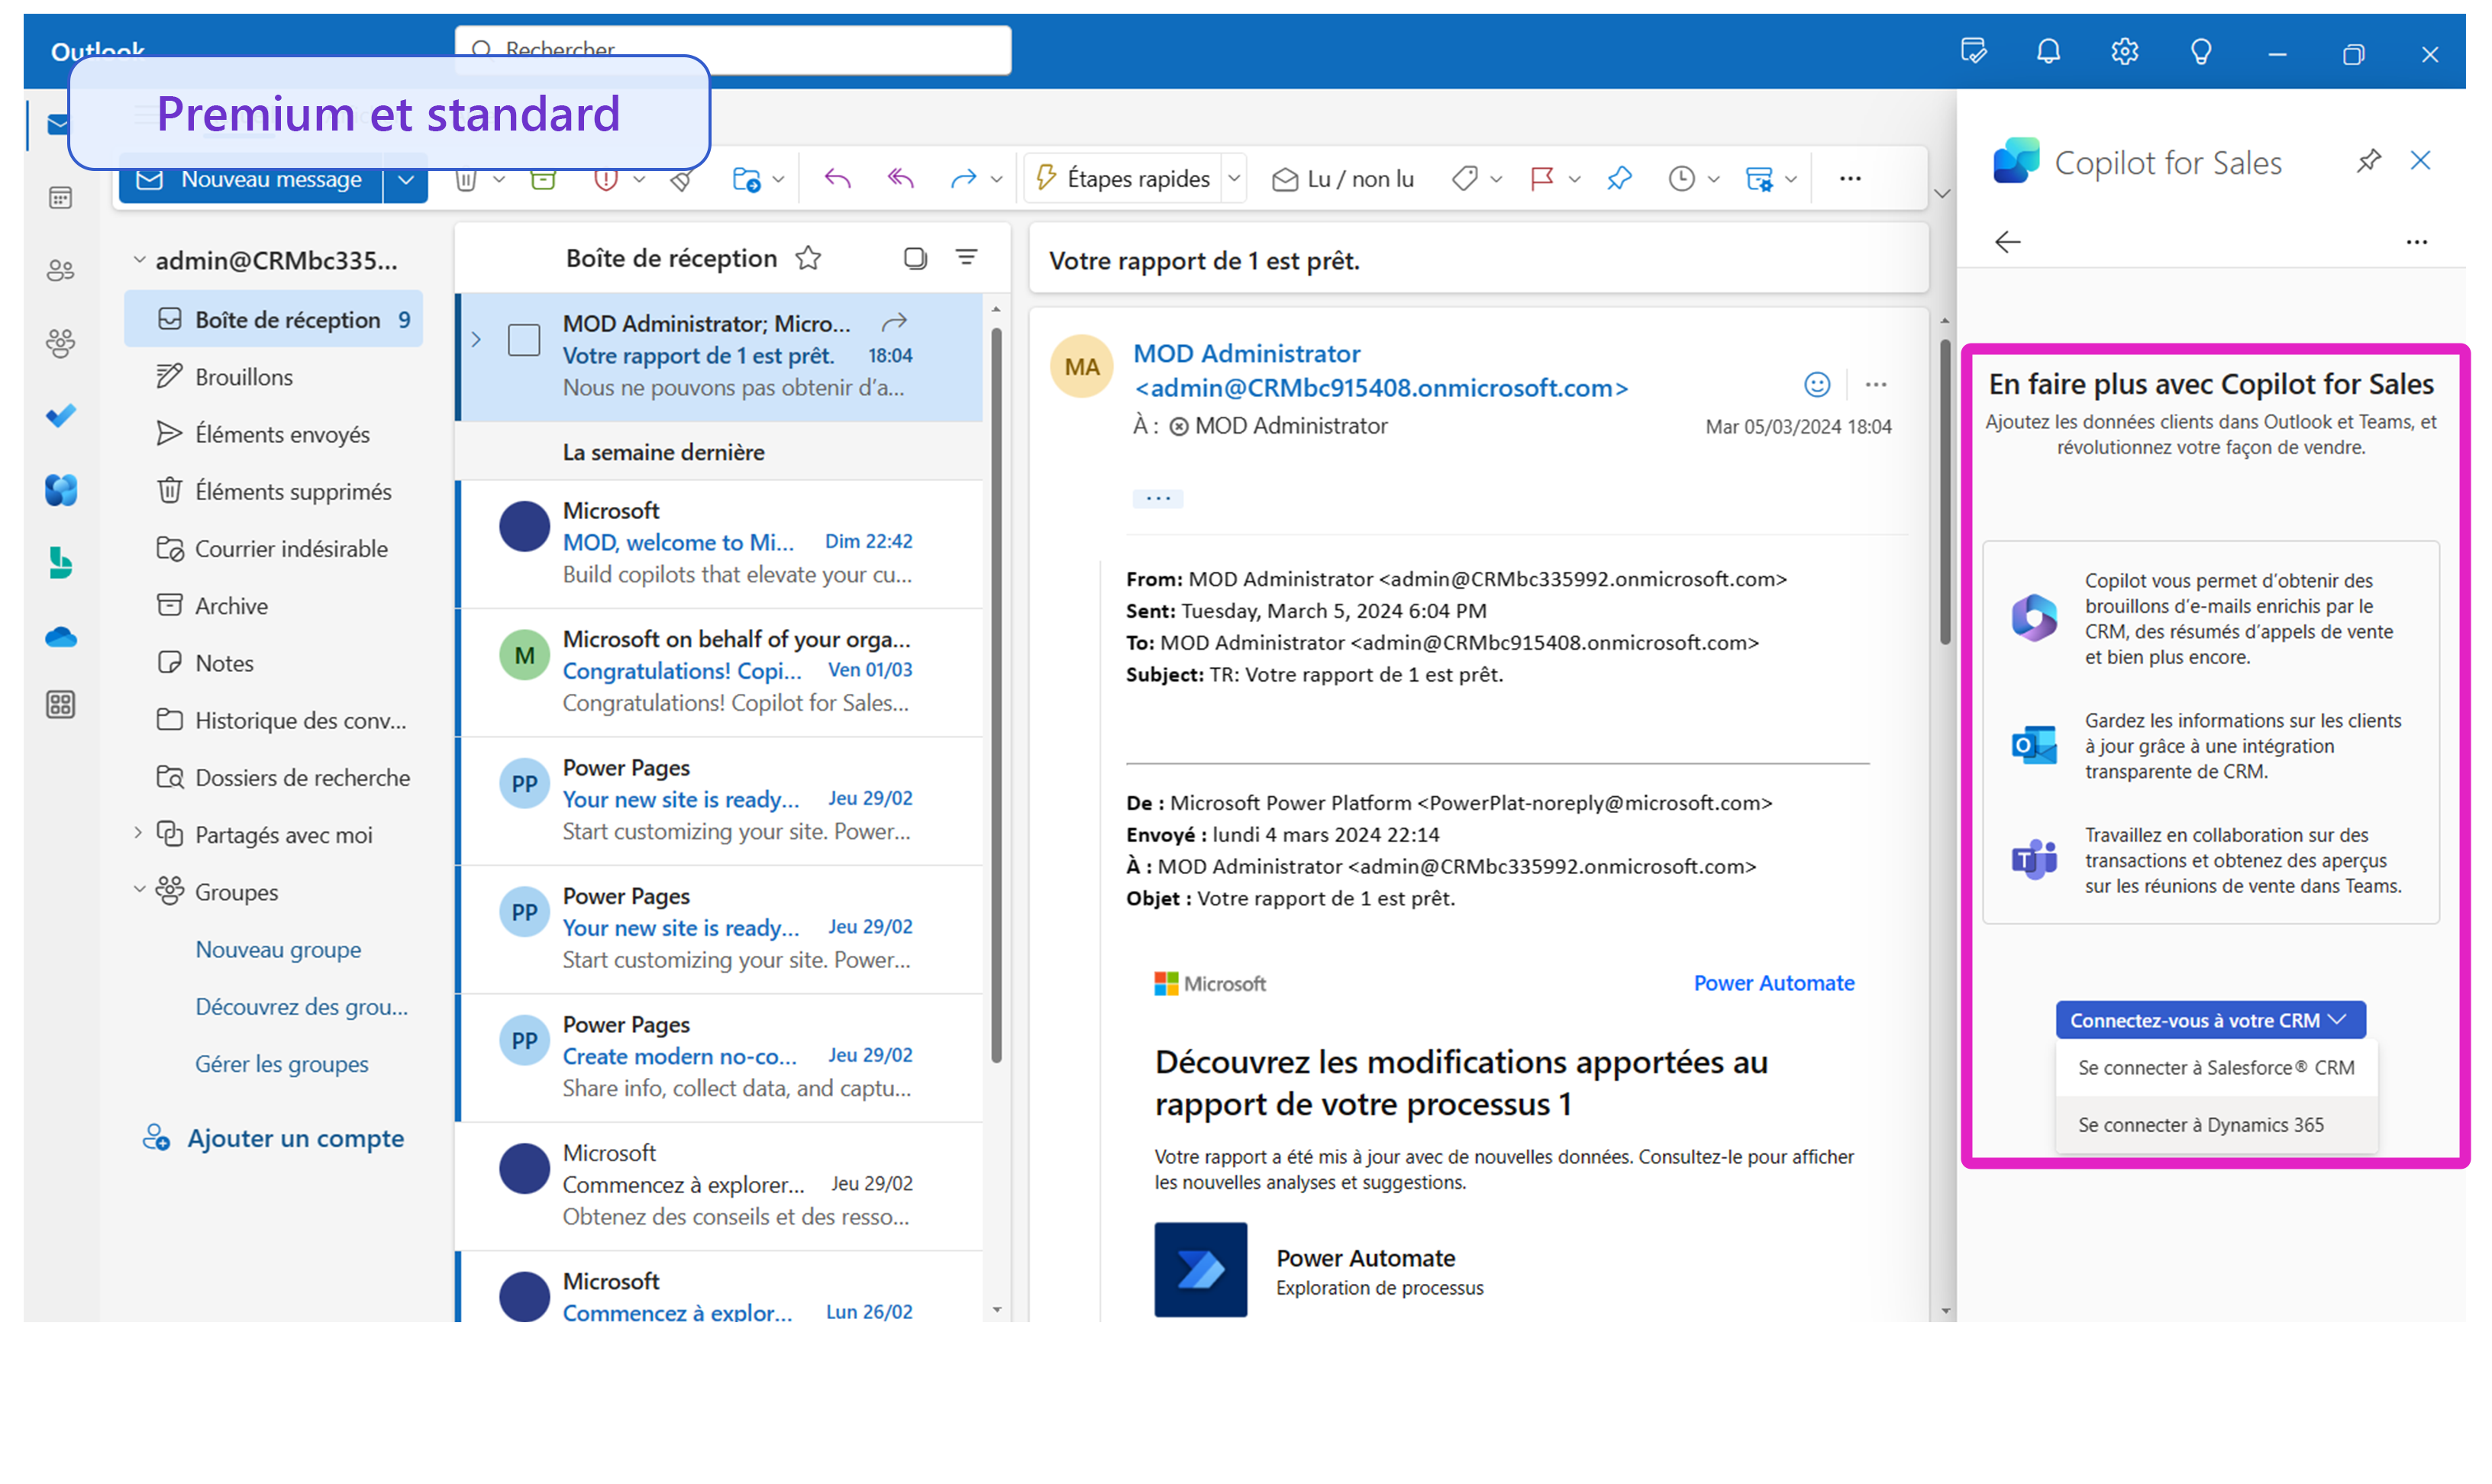Mark the inbox as favorite with the star
Image resolution: width=2492 pixels, height=1484 pixels.
pos(808,257)
